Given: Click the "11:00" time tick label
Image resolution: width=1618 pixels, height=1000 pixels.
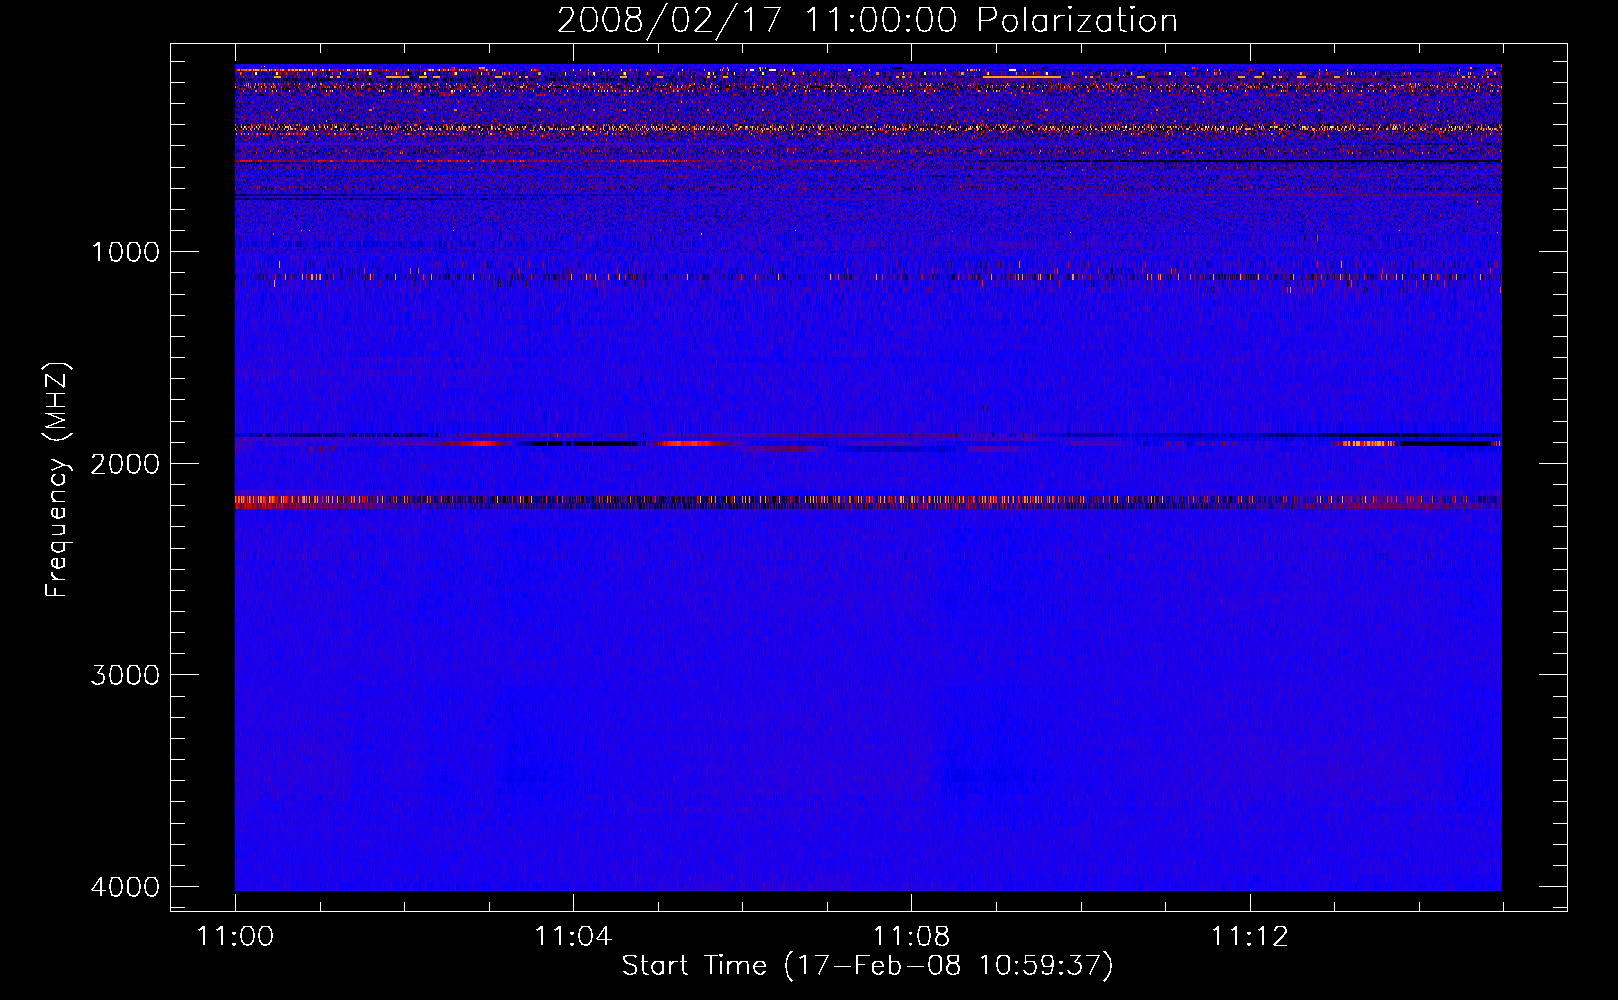Looking at the screenshot, I should [235, 937].
